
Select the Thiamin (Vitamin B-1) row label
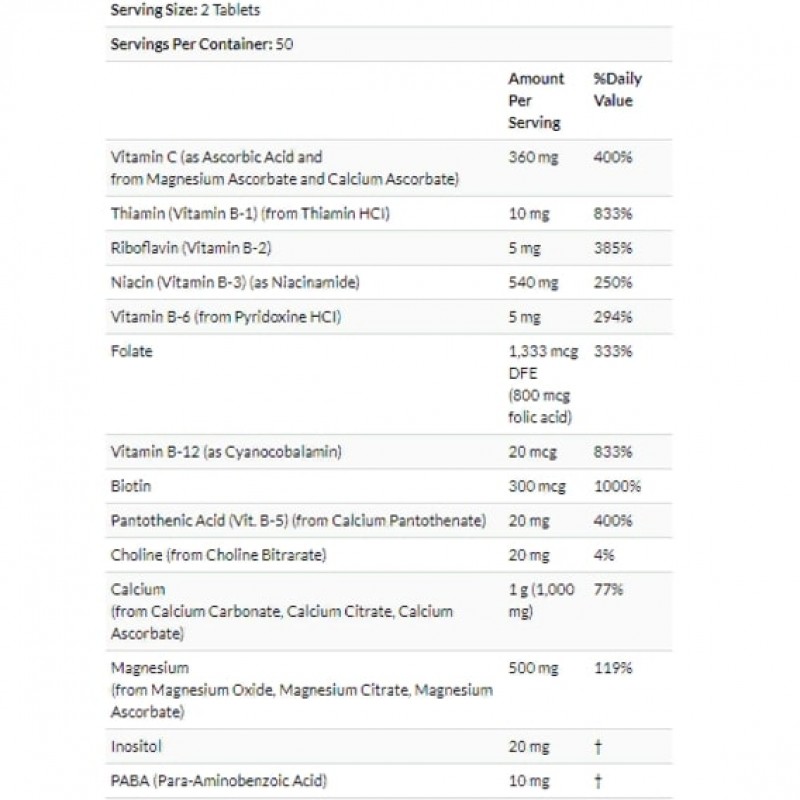pyautogui.click(x=250, y=215)
